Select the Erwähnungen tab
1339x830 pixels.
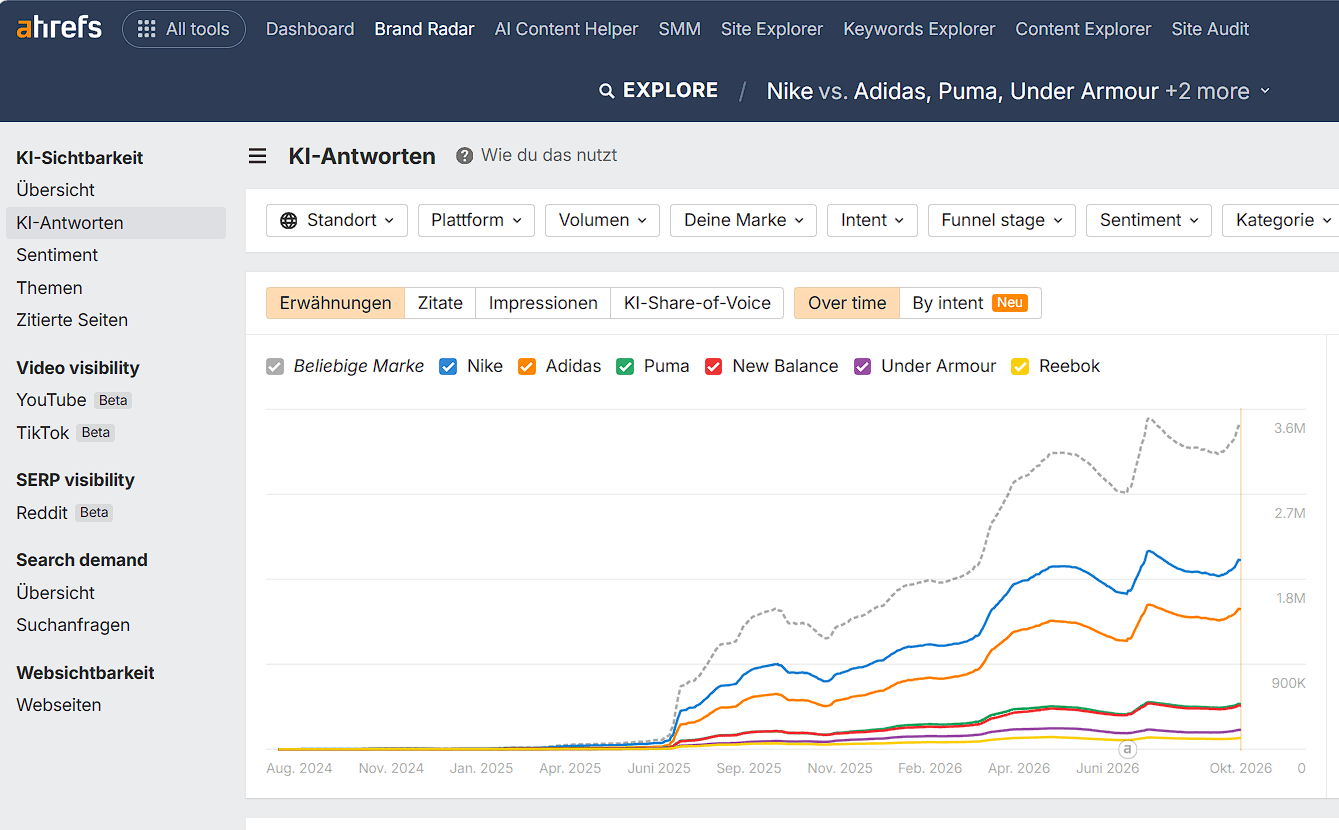(x=336, y=303)
